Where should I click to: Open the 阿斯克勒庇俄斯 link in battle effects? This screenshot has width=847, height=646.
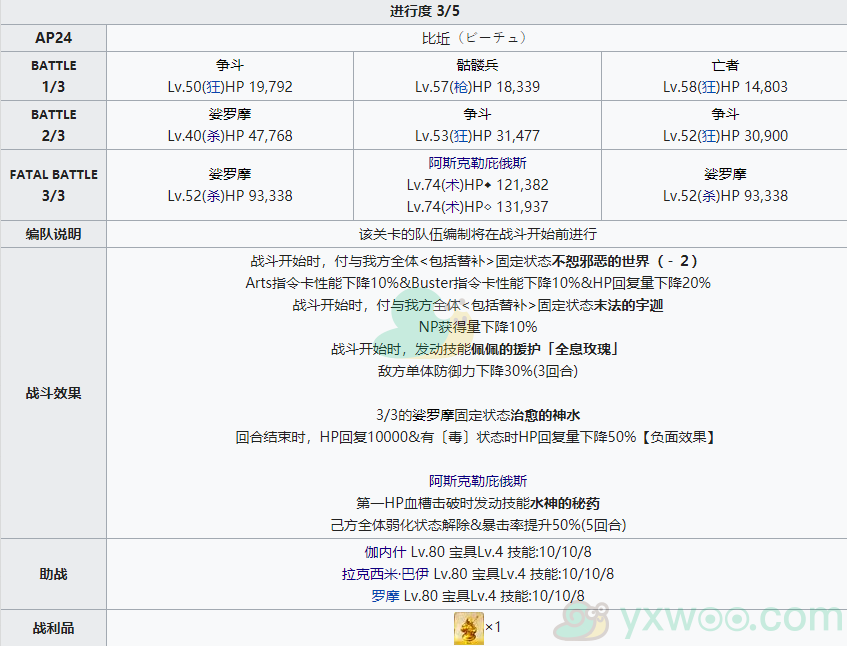(x=478, y=481)
